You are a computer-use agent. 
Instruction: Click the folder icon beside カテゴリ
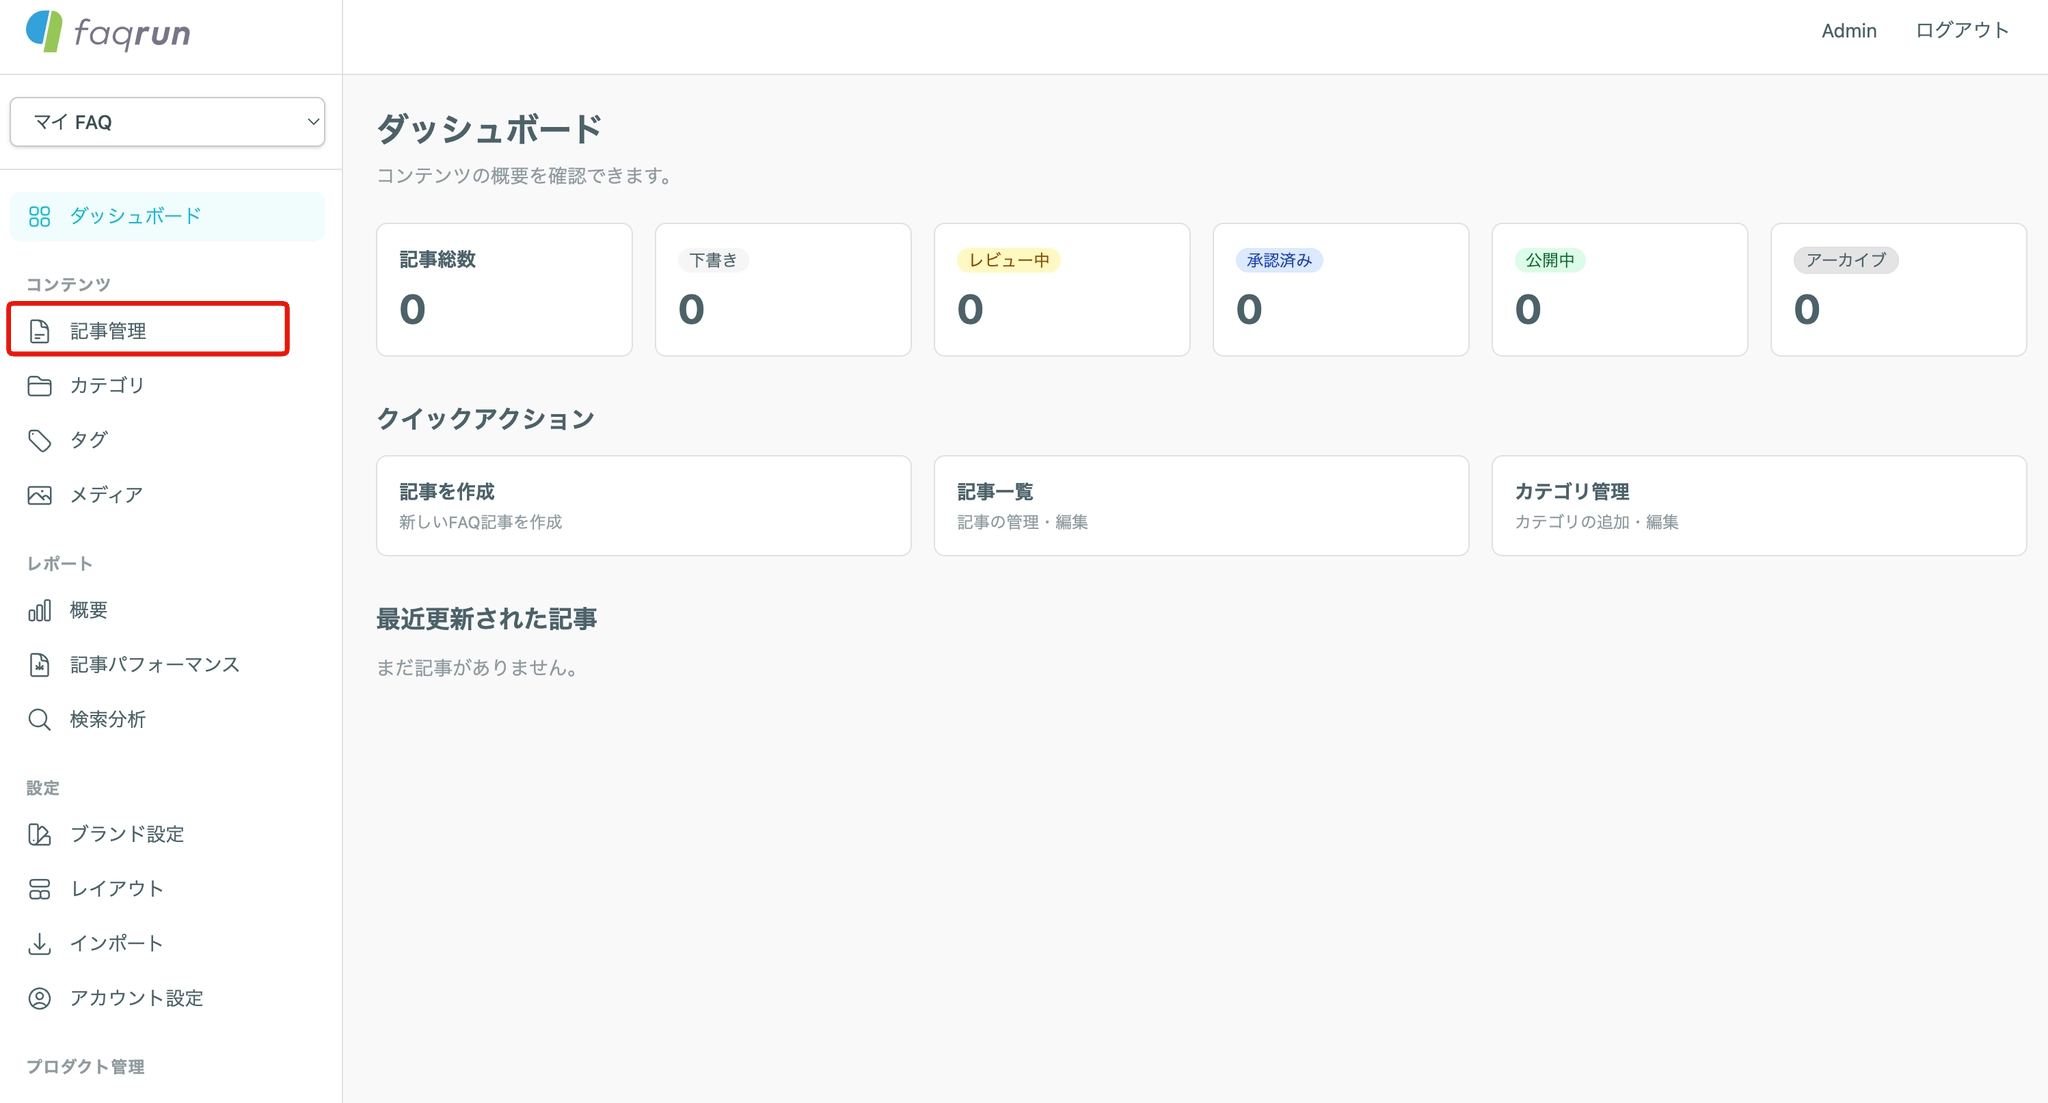tap(40, 386)
